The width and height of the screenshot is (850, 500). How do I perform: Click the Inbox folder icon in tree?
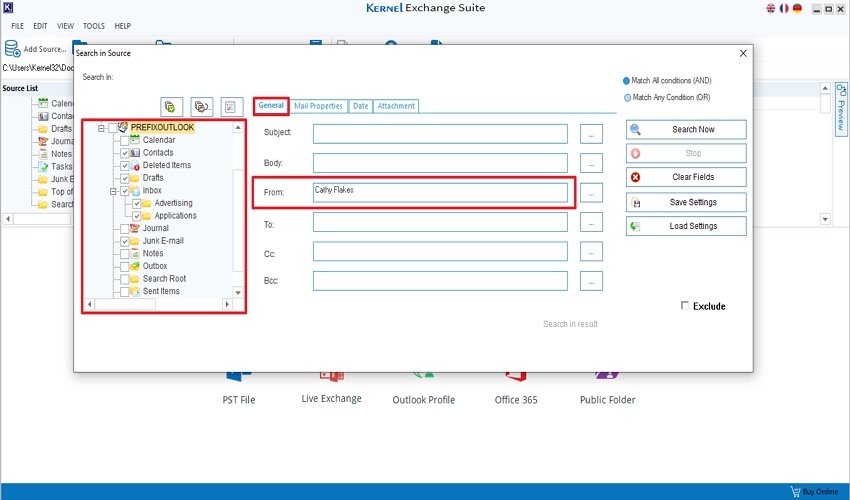(135, 190)
